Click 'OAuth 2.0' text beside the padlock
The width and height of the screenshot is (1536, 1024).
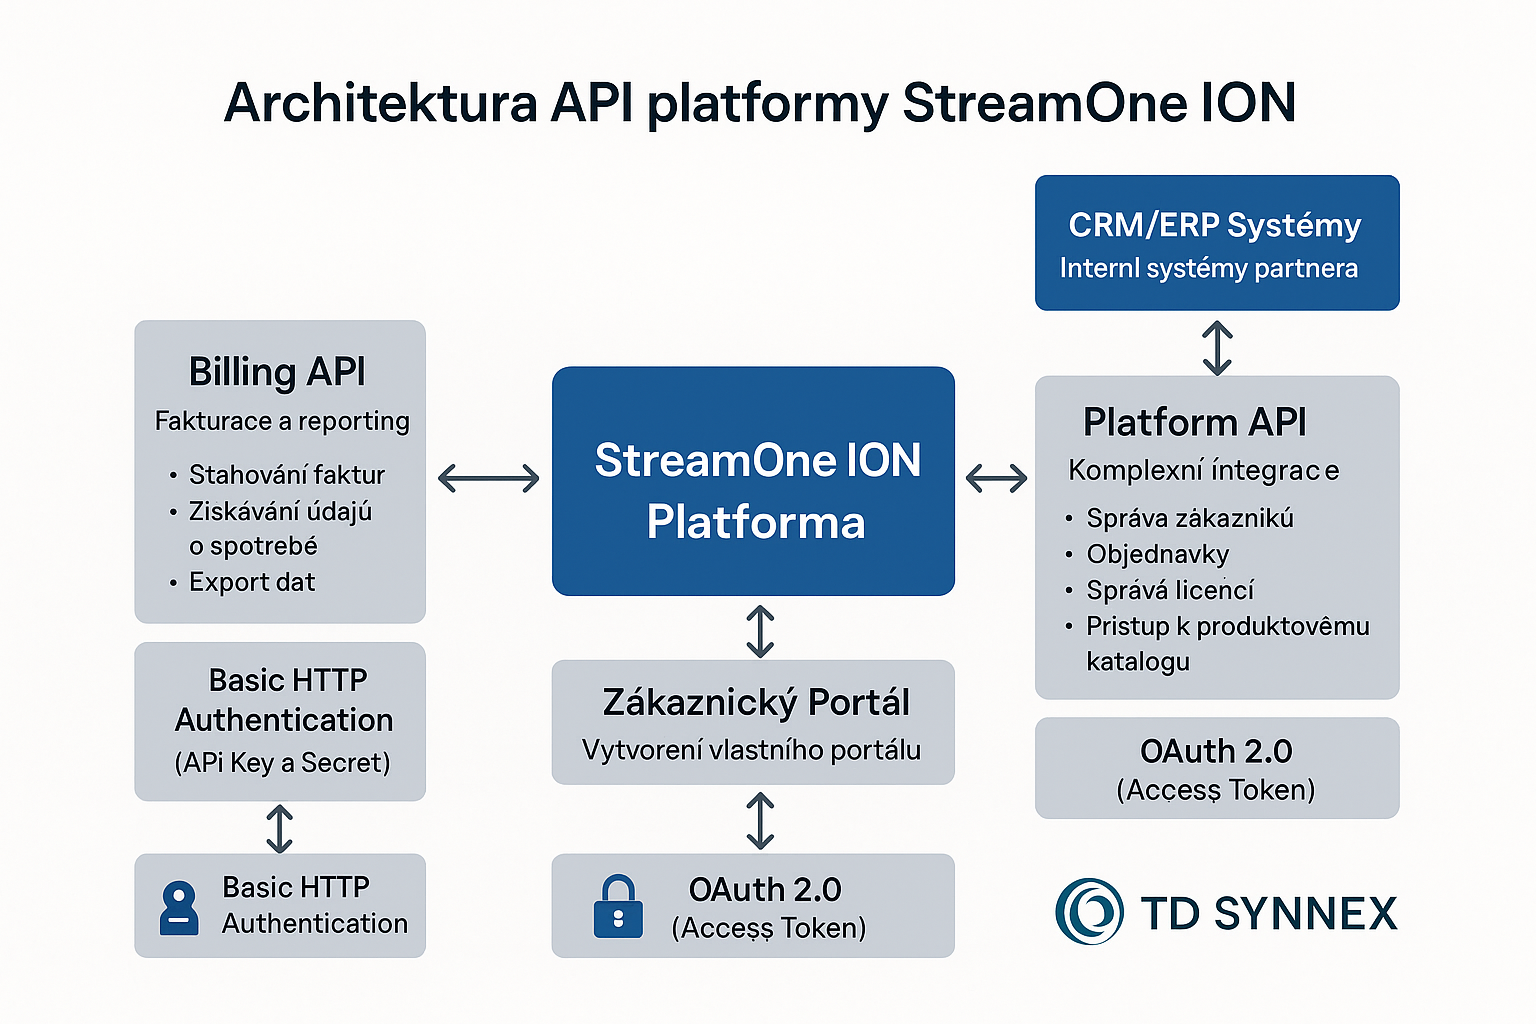(x=765, y=889)
